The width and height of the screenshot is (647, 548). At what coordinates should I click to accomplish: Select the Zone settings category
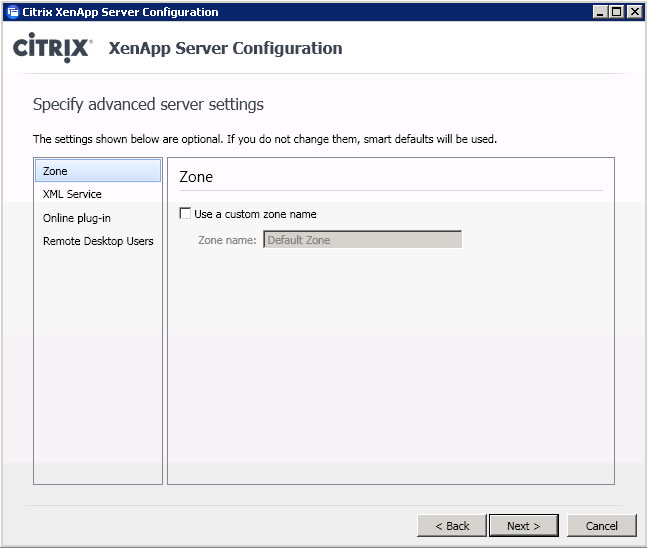tap(98, 170)
